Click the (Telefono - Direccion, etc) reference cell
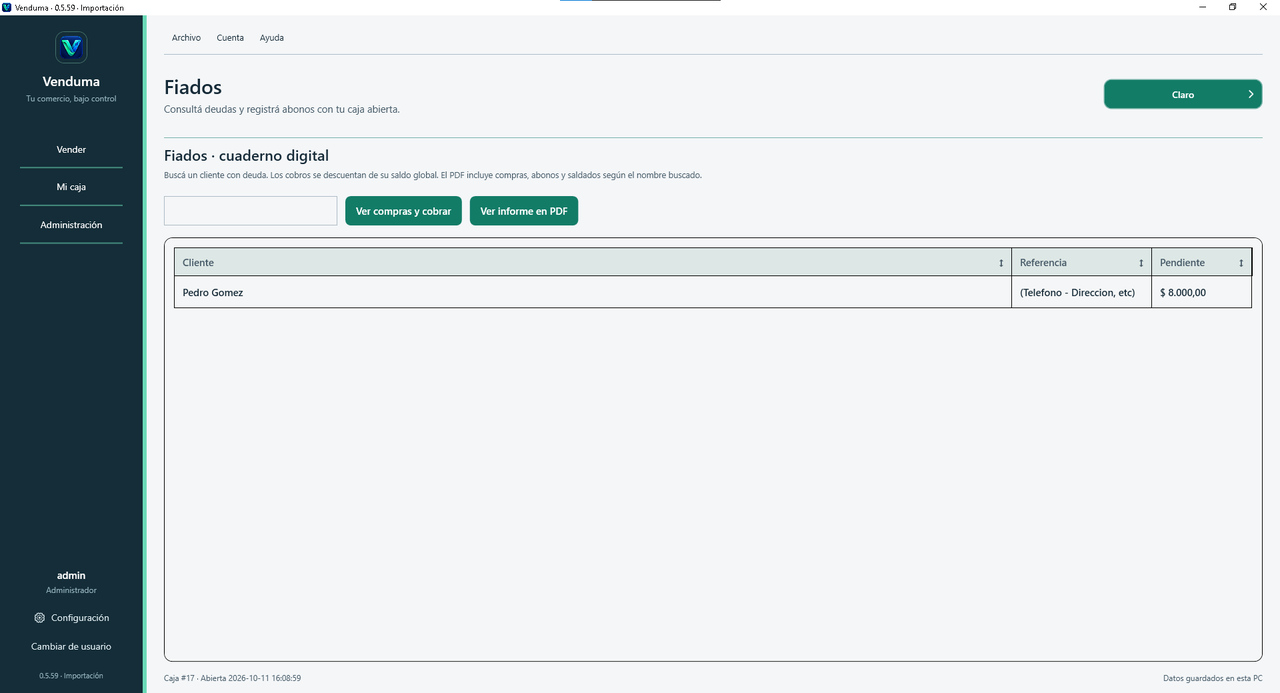Screen dimensions: 1280x693 (x=1081, y=292)
